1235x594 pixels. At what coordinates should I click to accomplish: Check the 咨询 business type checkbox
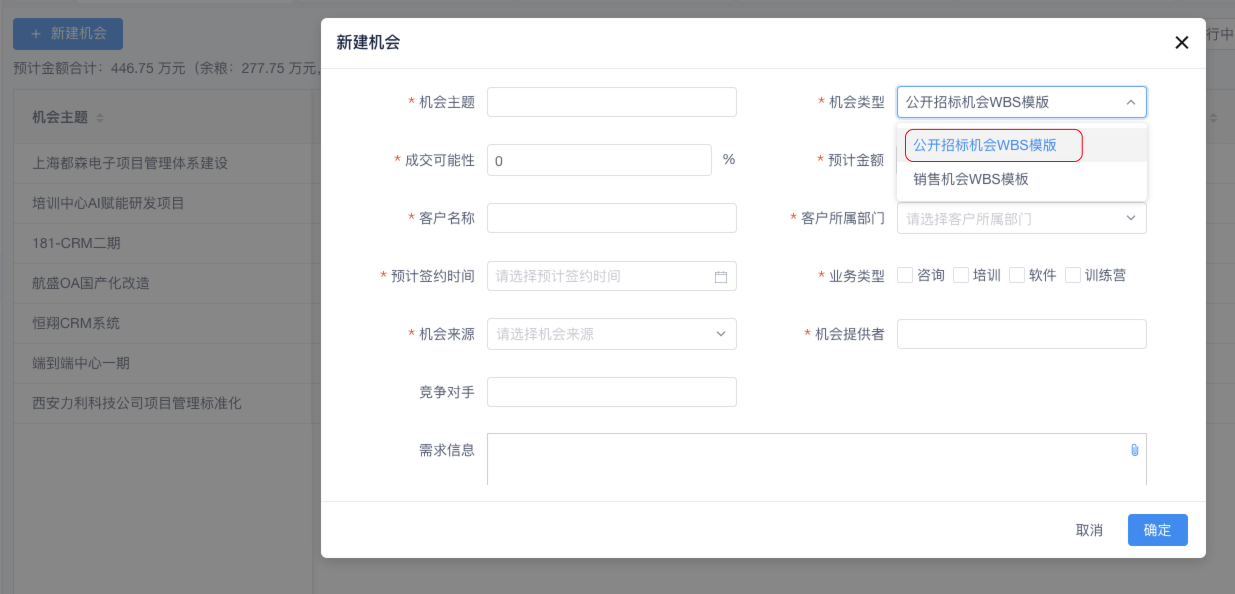point(905,275)
